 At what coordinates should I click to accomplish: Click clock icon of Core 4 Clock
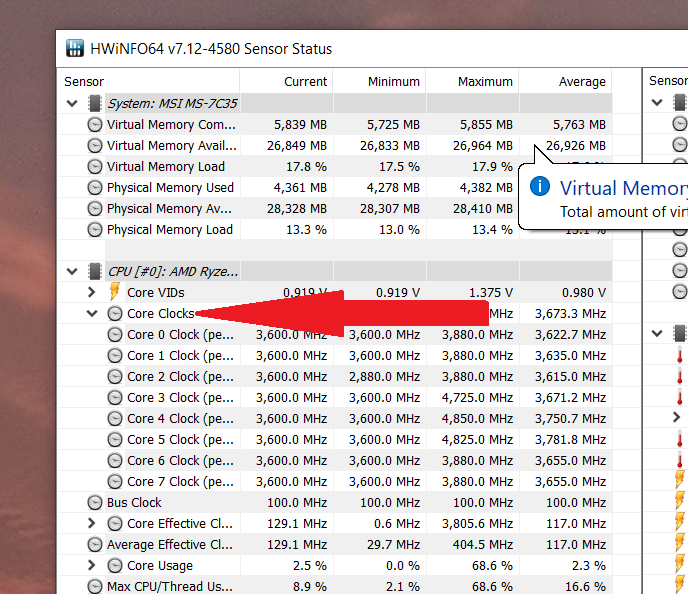115,419
